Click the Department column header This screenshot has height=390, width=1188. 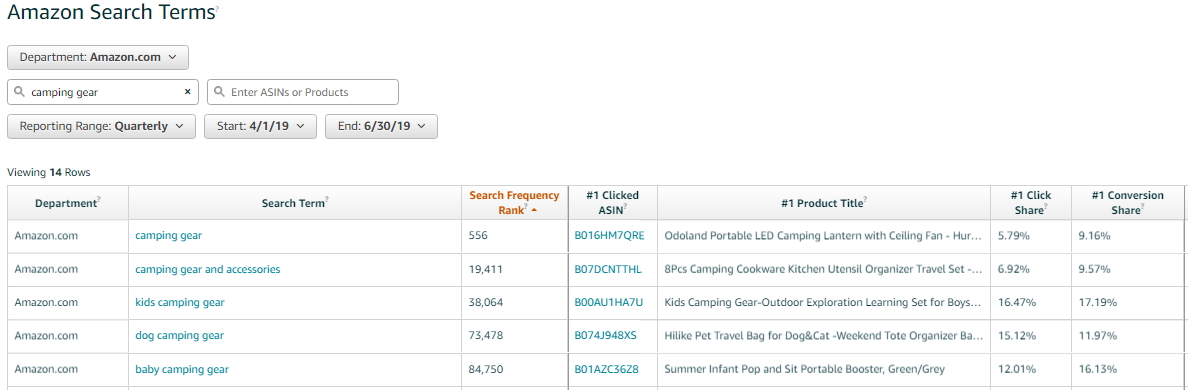coord(66,203)
